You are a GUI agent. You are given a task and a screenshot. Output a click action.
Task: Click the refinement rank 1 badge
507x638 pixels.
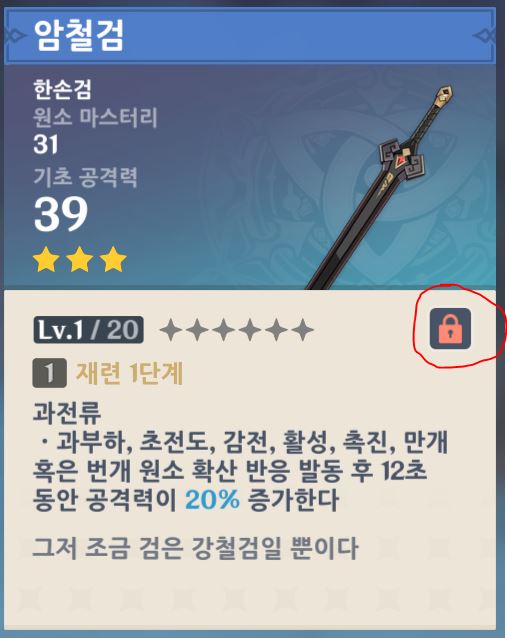click(x=50, y=373)
